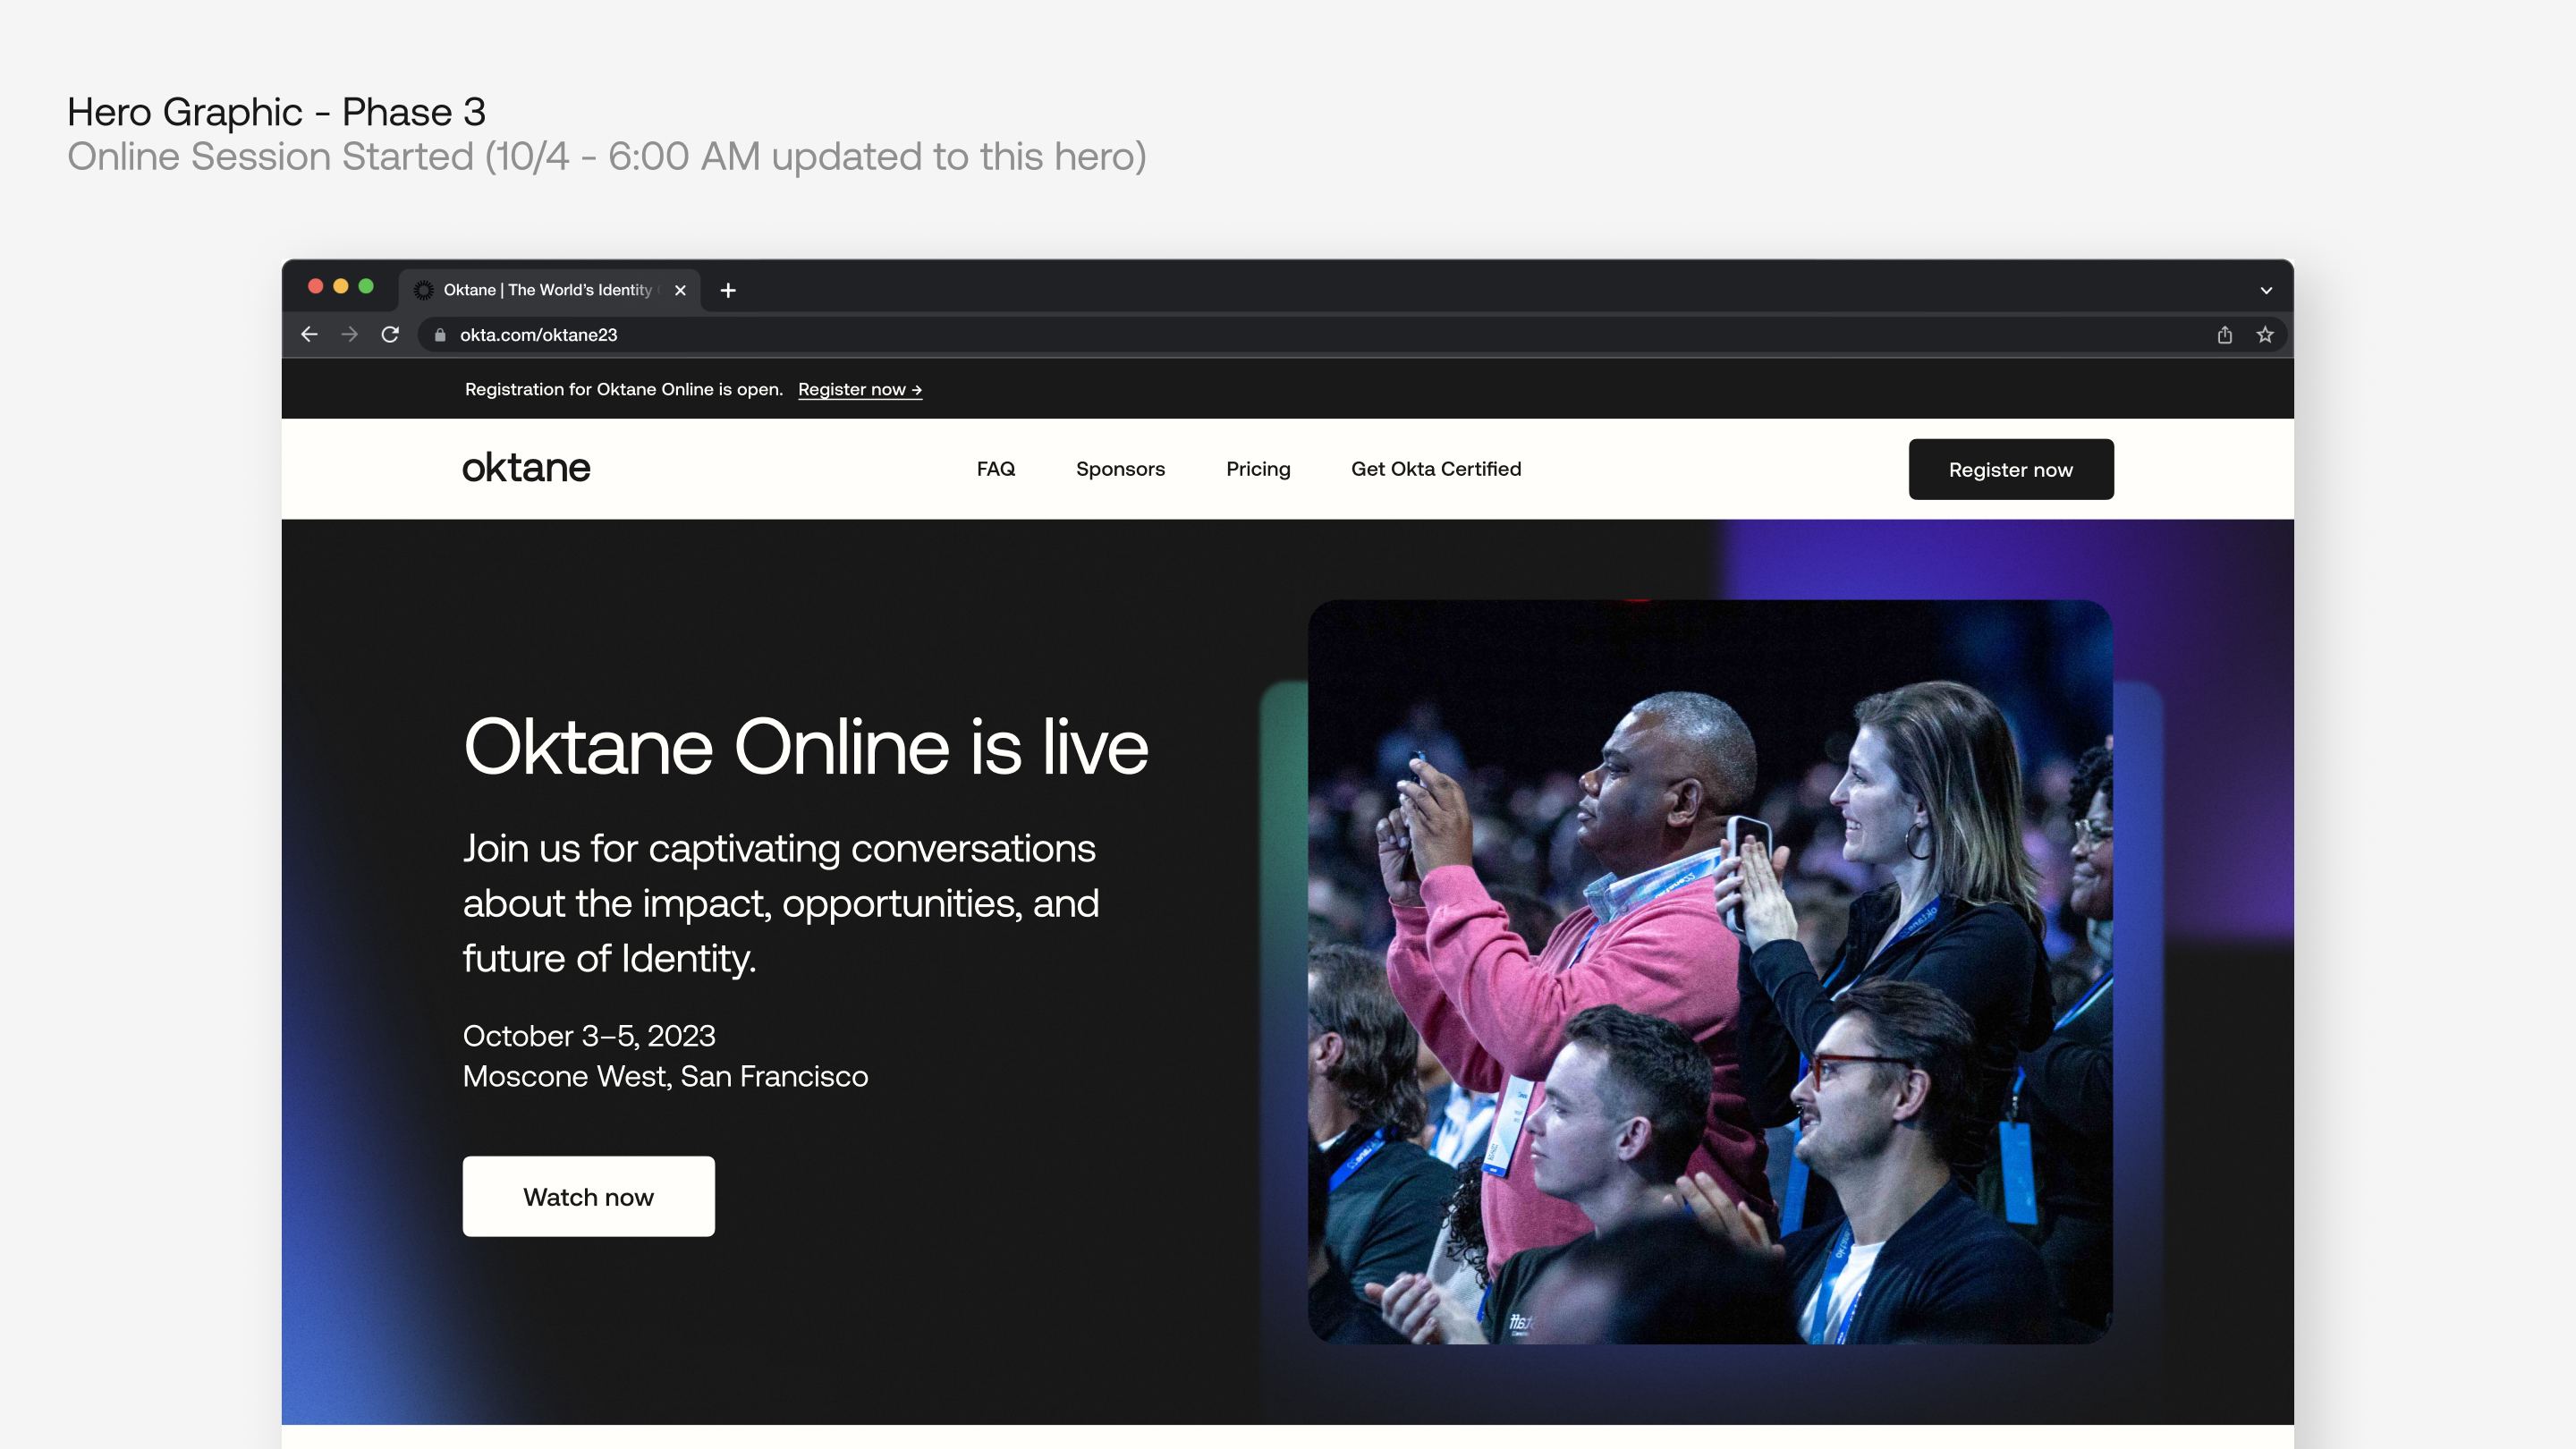
Task: Click the Watch now button
Action: [589, 1197]
